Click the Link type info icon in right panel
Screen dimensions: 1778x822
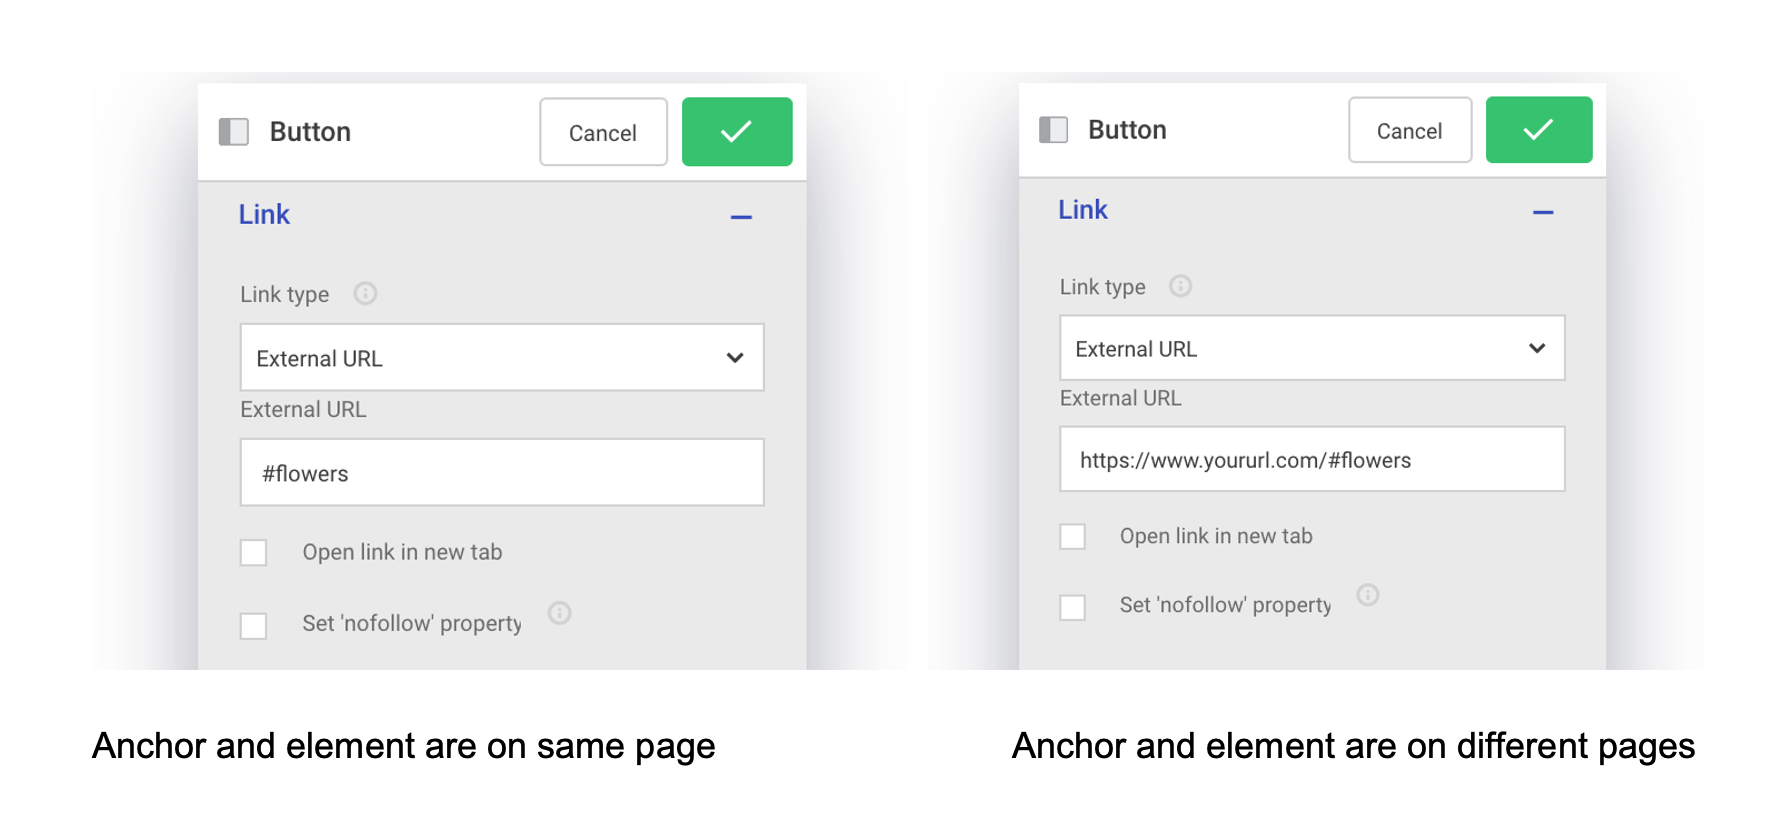pos(1180,286)
